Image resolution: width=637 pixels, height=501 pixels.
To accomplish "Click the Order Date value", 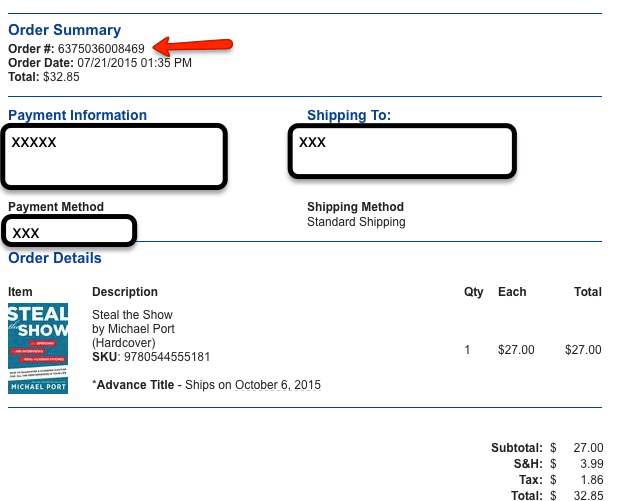I will pos(134,63).
